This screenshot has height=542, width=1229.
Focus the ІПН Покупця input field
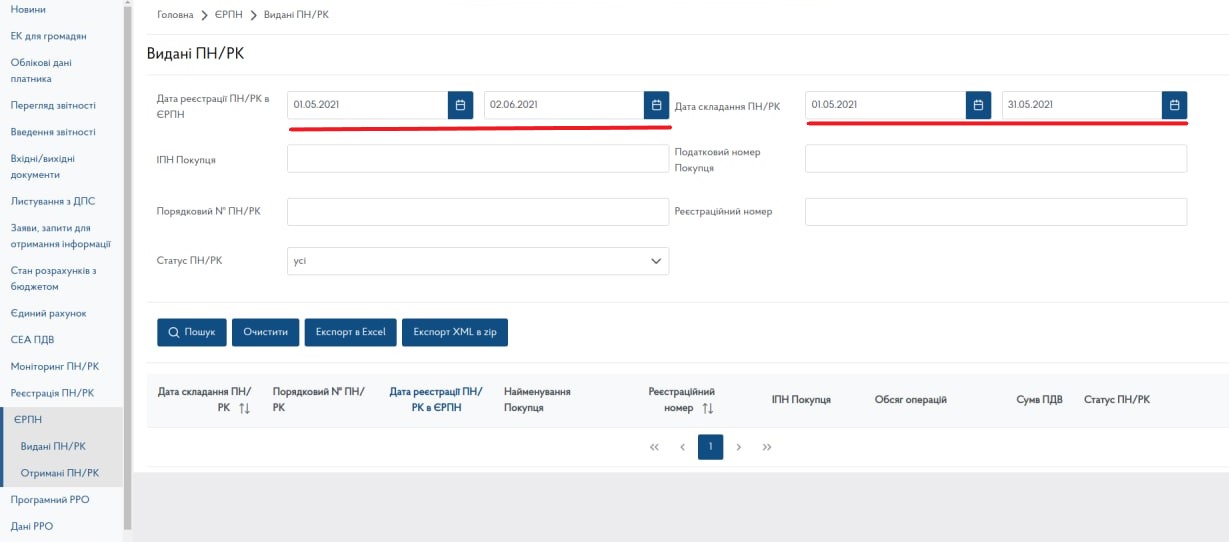(478, 159)
